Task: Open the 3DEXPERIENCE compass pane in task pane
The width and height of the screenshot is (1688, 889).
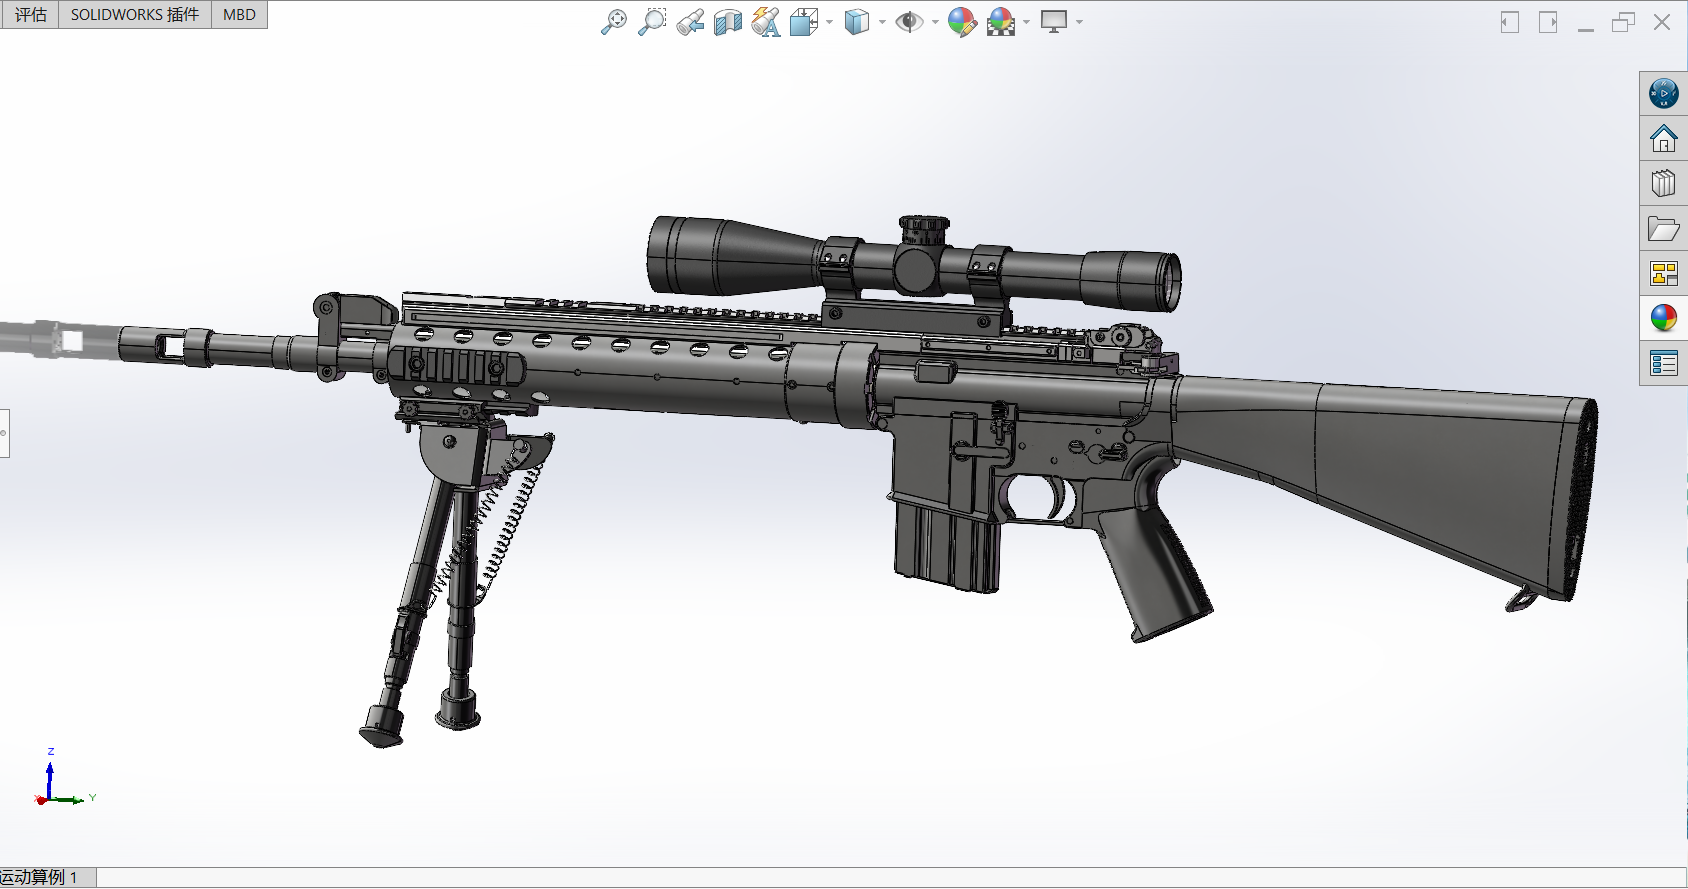Action: [1663, 94]
